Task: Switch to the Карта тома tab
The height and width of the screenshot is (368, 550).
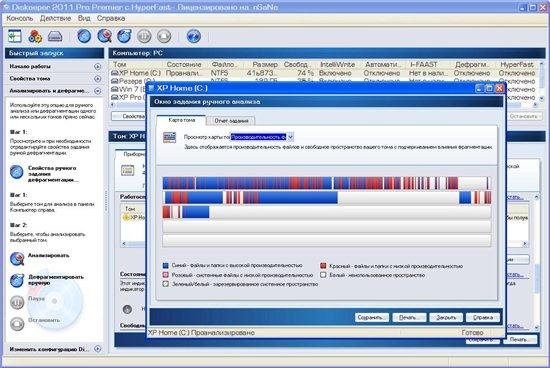Action: 181,120
